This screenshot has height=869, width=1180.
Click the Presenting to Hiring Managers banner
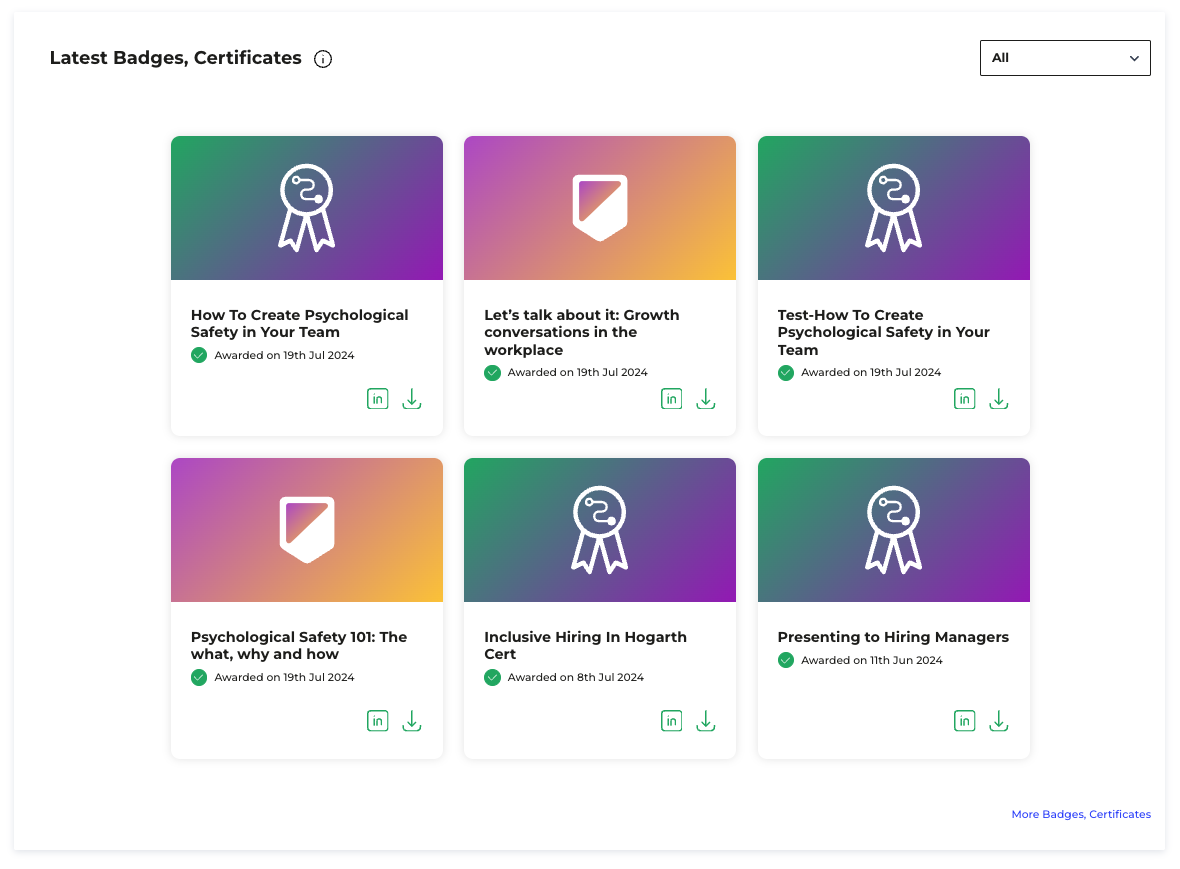click(x=893, y=530)
